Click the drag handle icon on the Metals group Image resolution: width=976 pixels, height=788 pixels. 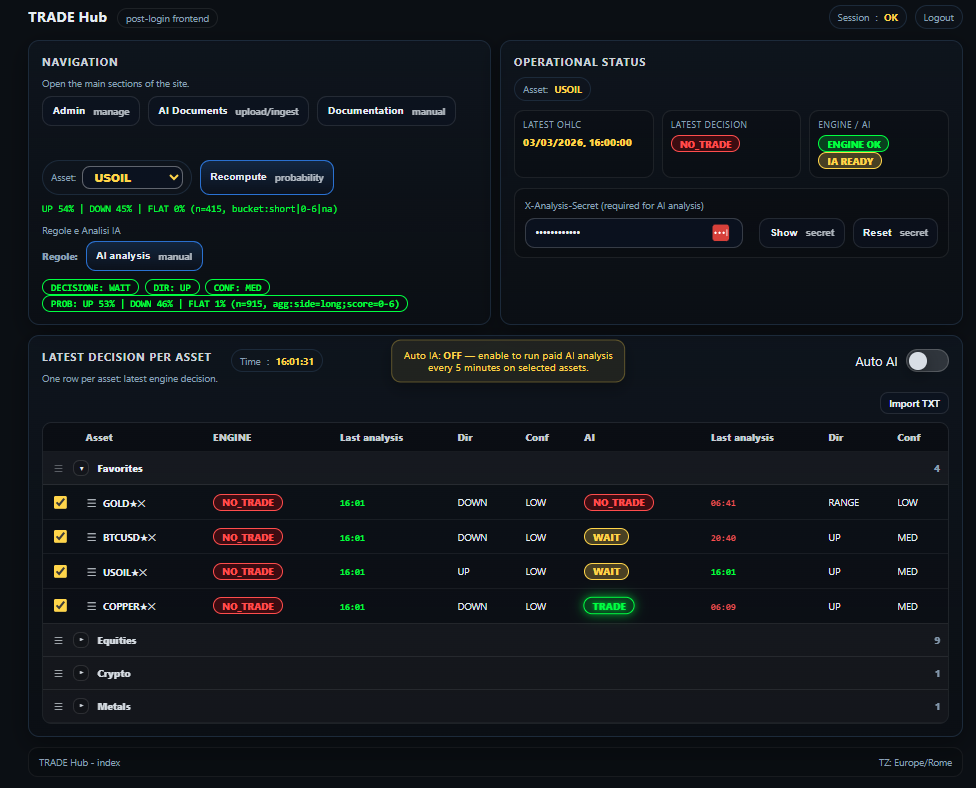point(58,705)
